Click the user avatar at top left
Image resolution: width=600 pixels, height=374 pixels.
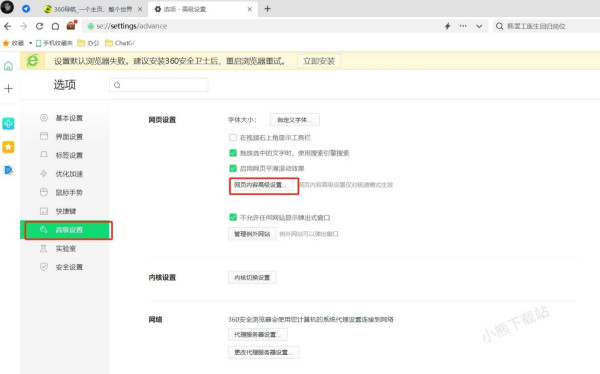7,8
